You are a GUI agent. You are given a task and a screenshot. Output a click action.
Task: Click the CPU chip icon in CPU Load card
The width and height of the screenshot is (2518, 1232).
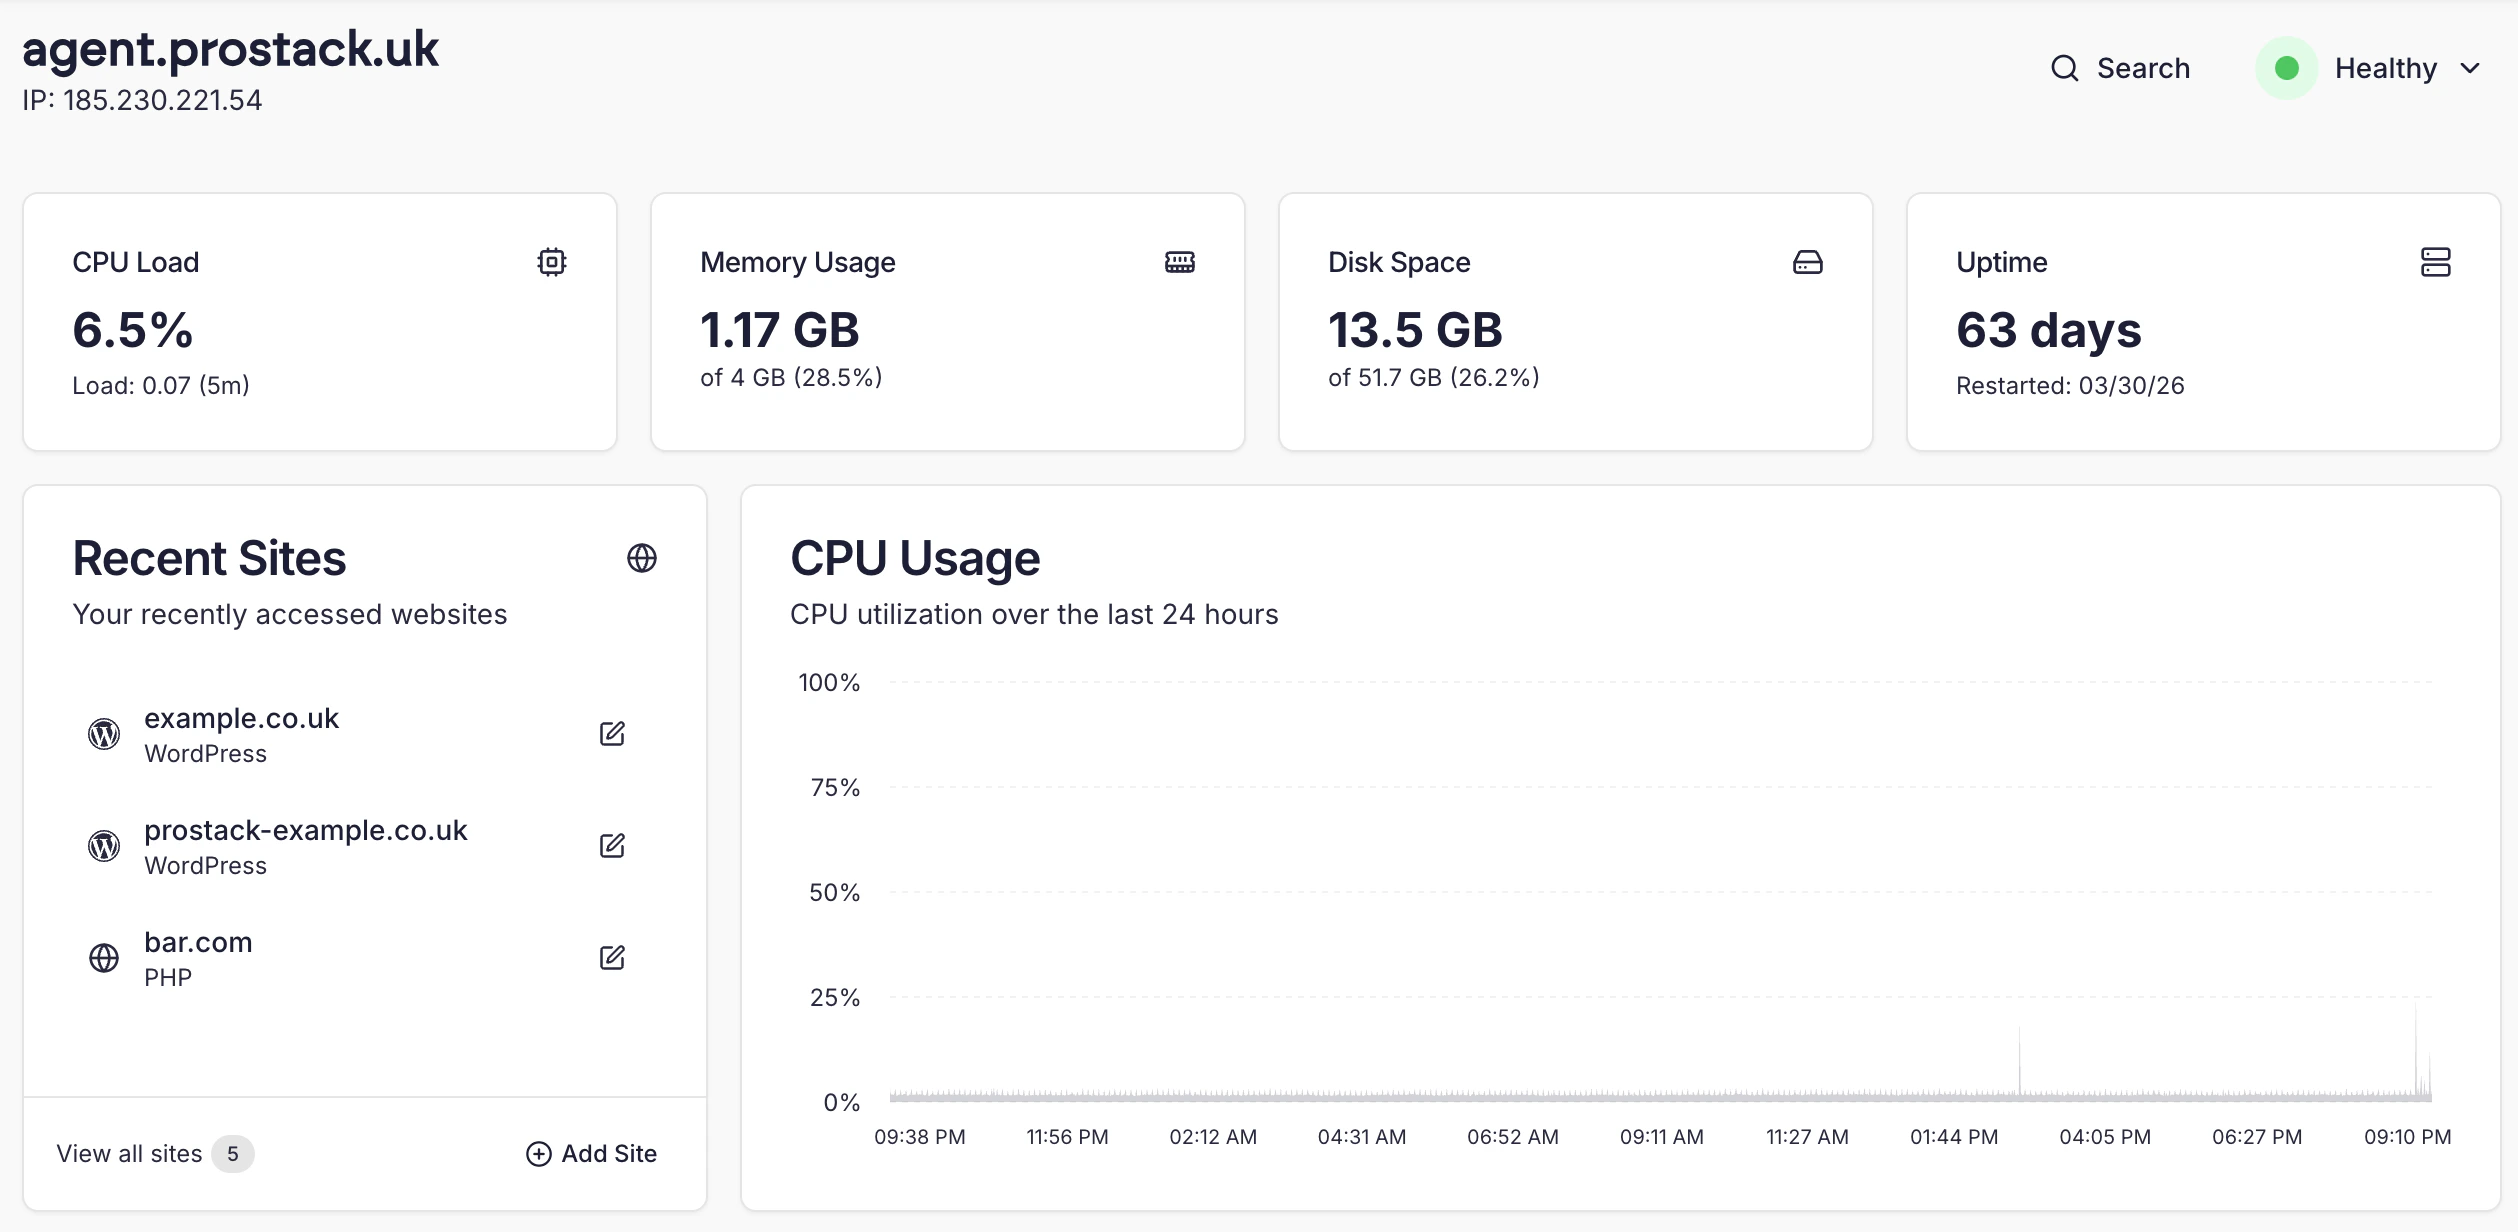click(552, 262)
